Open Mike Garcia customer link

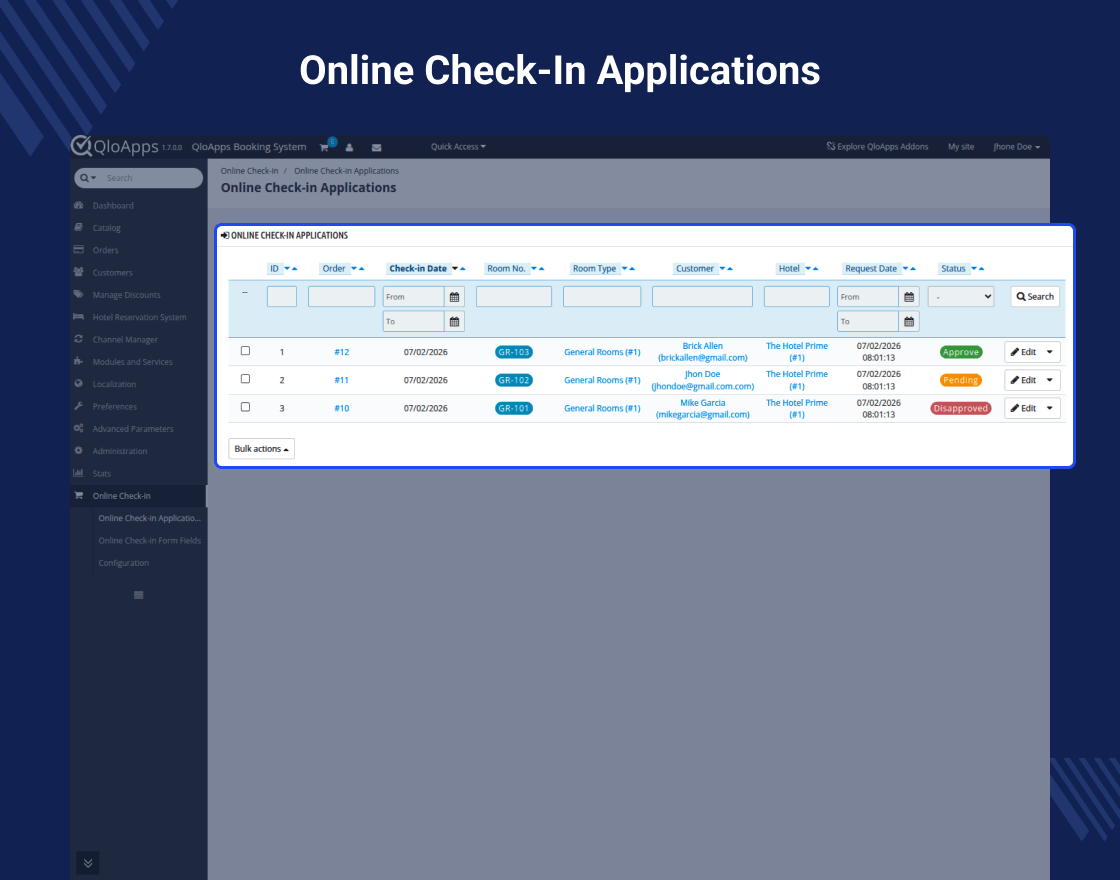(703, 409)
